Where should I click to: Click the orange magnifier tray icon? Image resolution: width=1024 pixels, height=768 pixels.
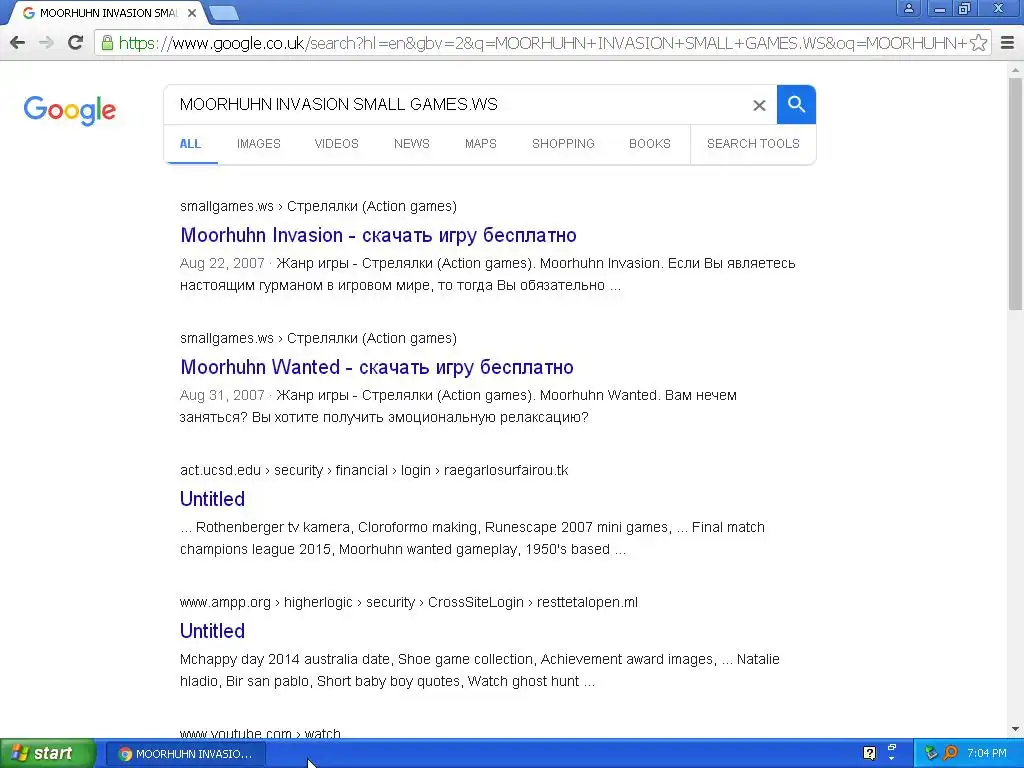tap(950, 754)
